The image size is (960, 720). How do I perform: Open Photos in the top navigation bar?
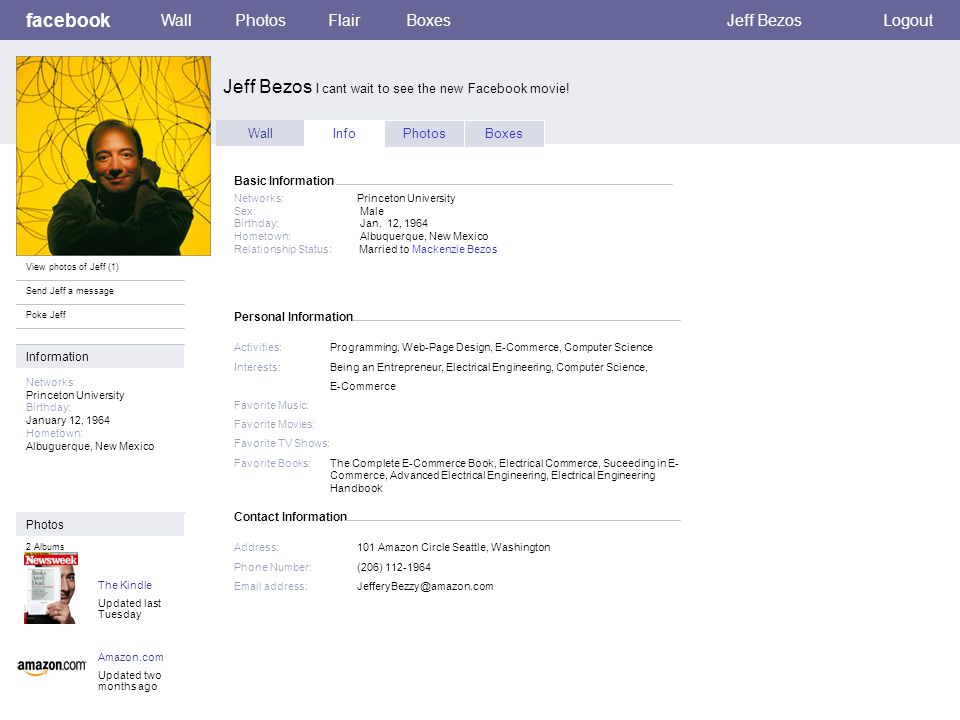[x=260, y=20]
